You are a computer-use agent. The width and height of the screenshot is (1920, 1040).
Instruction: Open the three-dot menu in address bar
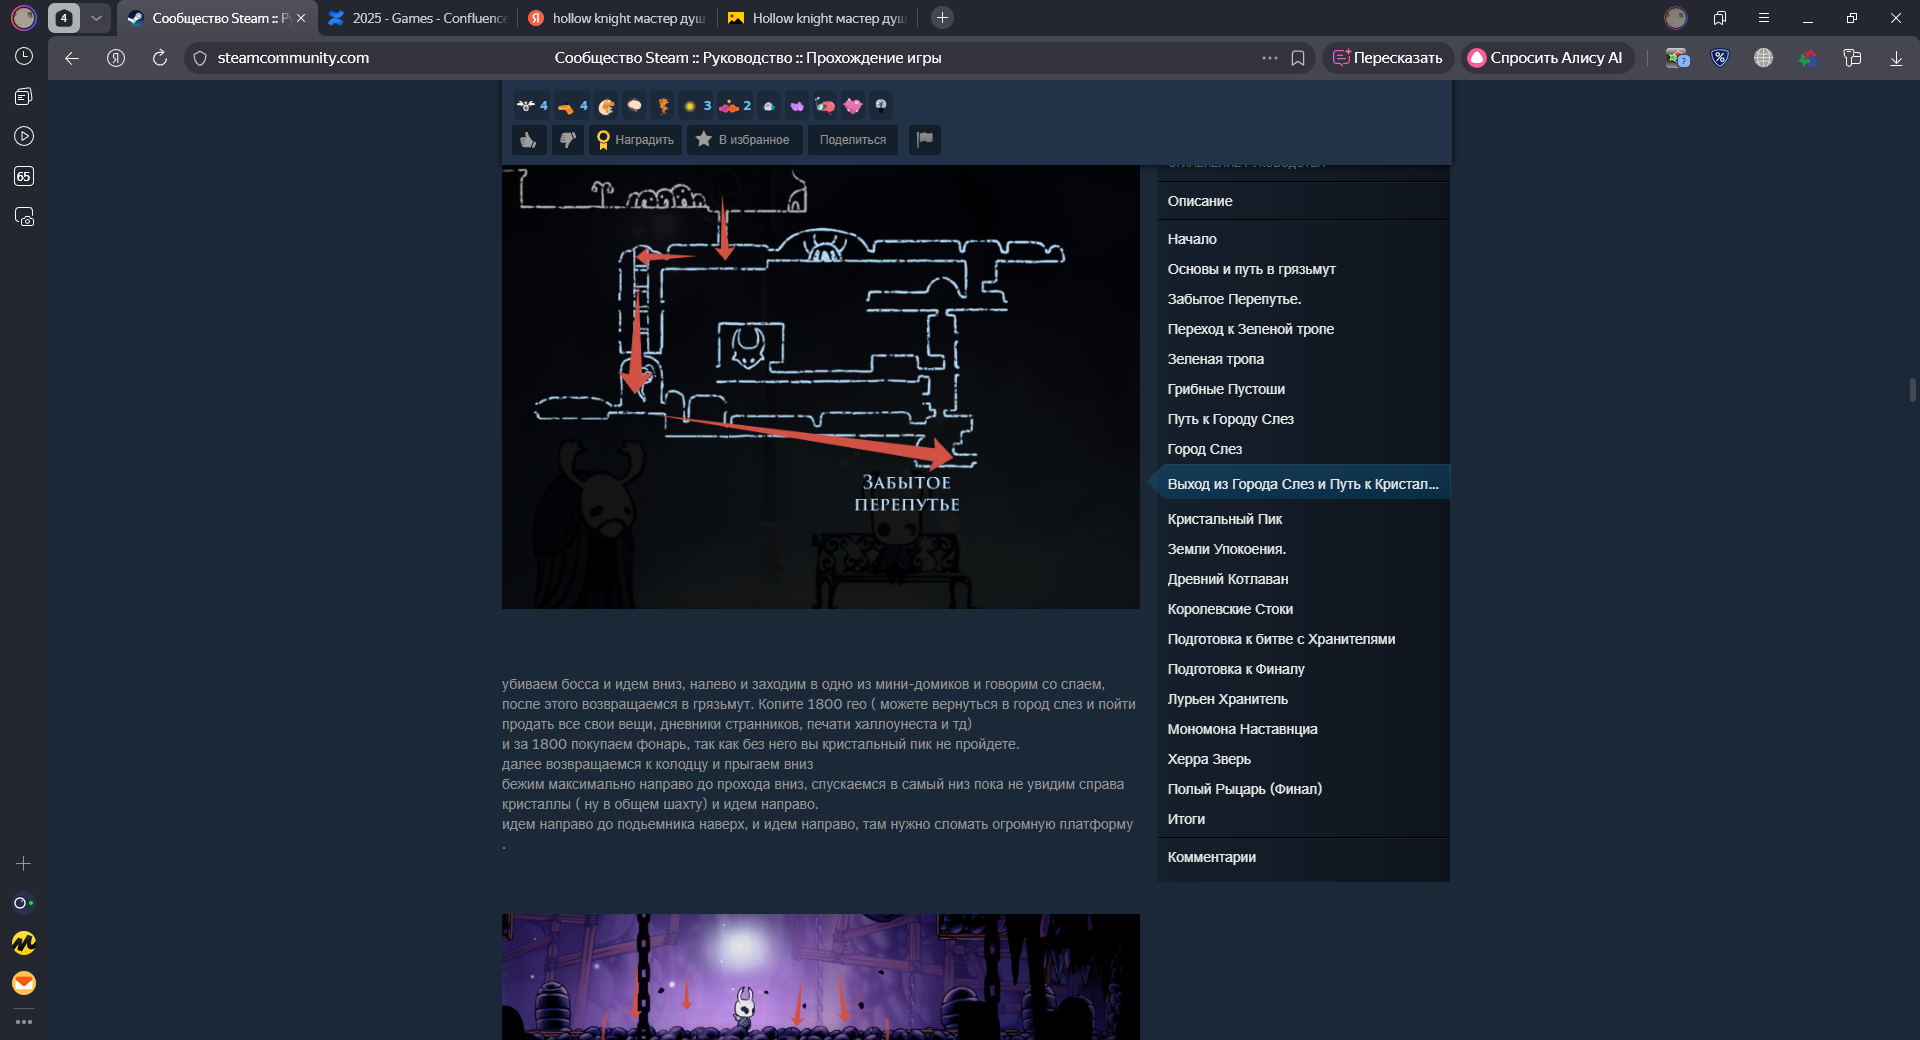pyautogui.click(x=1270, y=58)
